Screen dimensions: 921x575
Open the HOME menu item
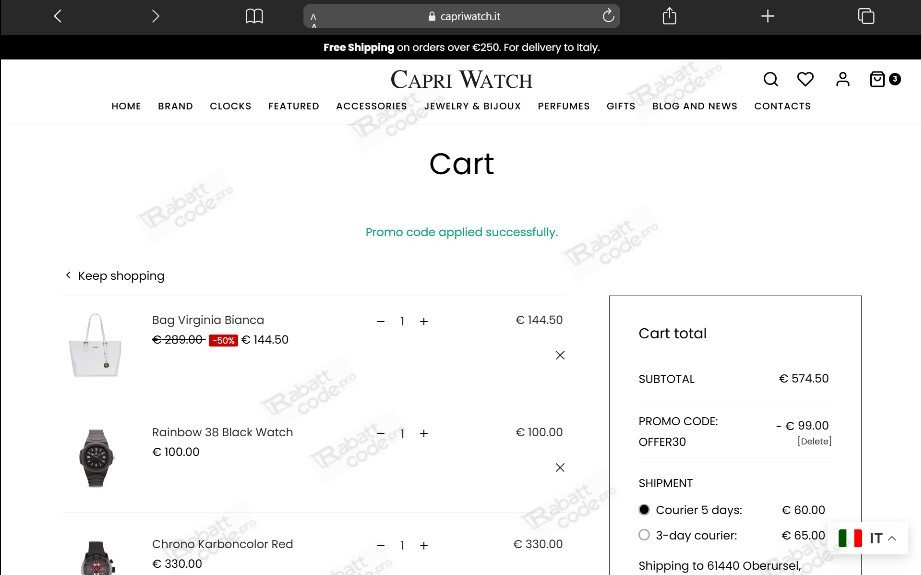[126, 106]
